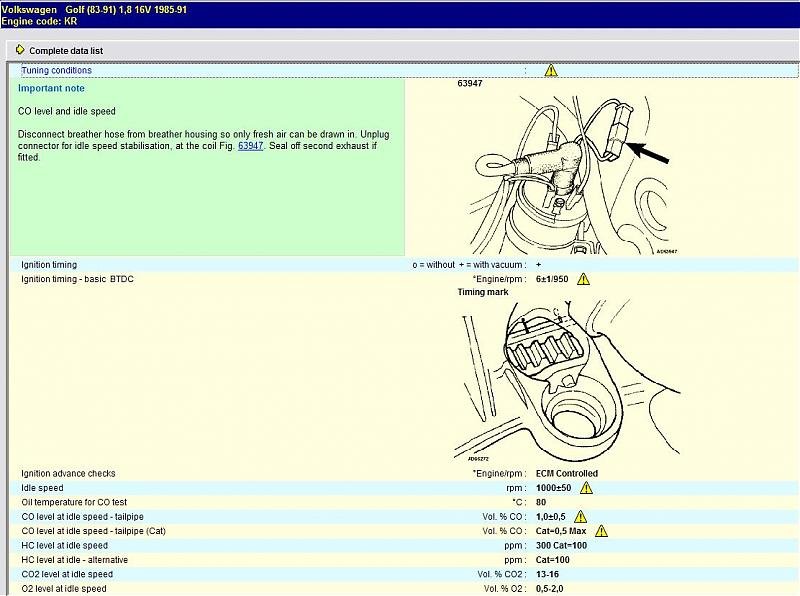Click the O2 level at idle speed row
Screen dimensions: 800x596
(x=64, y=589)
